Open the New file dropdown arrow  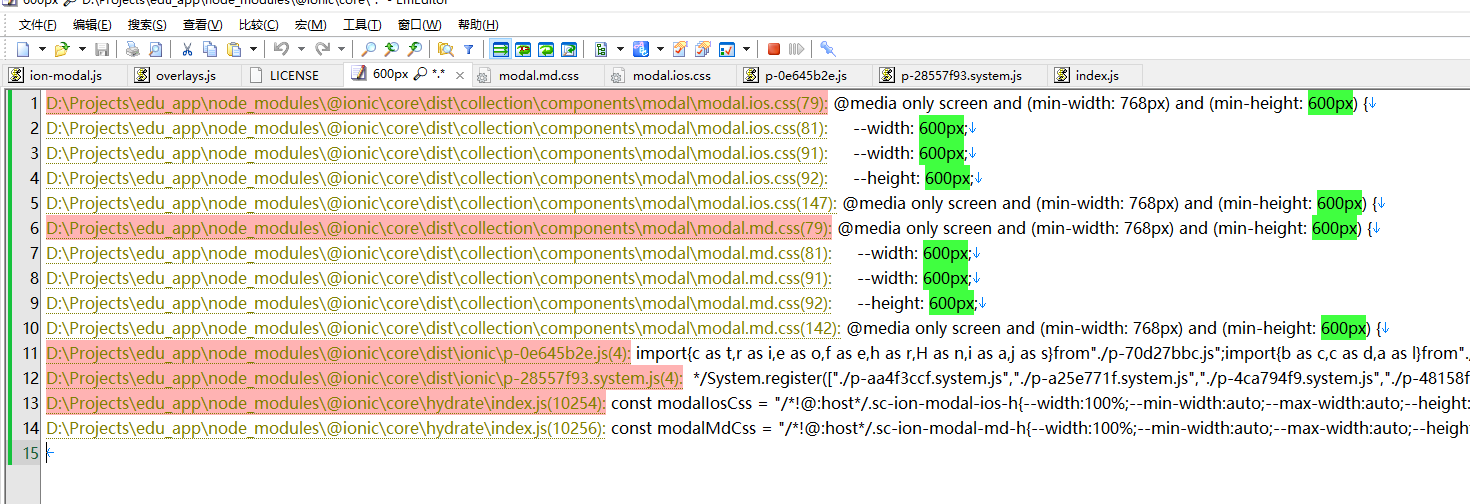pos(42,49)
